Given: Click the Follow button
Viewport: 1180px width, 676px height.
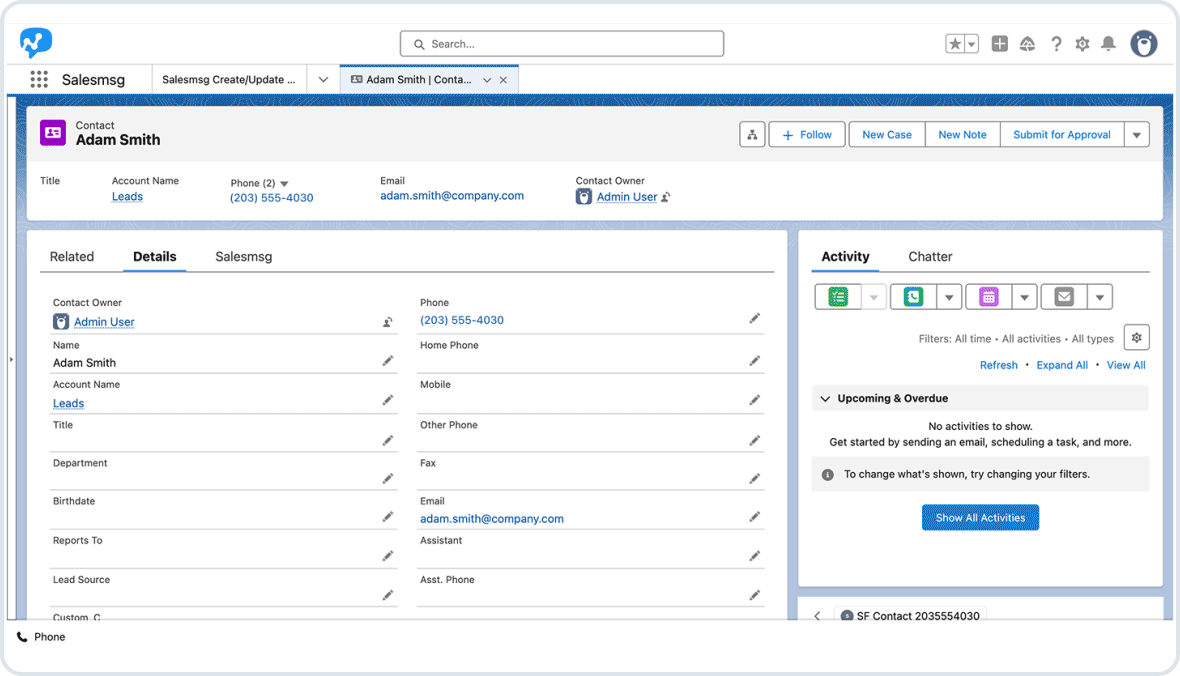Looking at the screenshot, I should pos(807,135).
